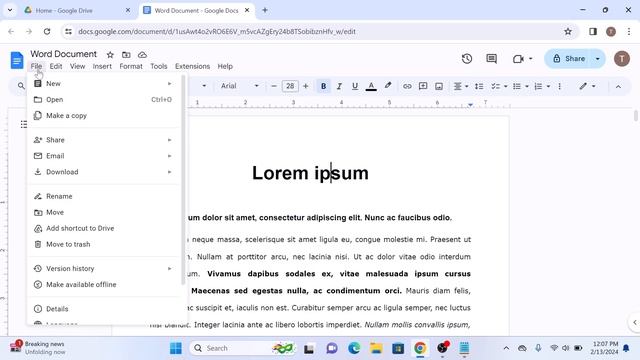This screenshot has width=640, height=360.
Task: Toggle Bold formatting
Action: click(323, 86)
